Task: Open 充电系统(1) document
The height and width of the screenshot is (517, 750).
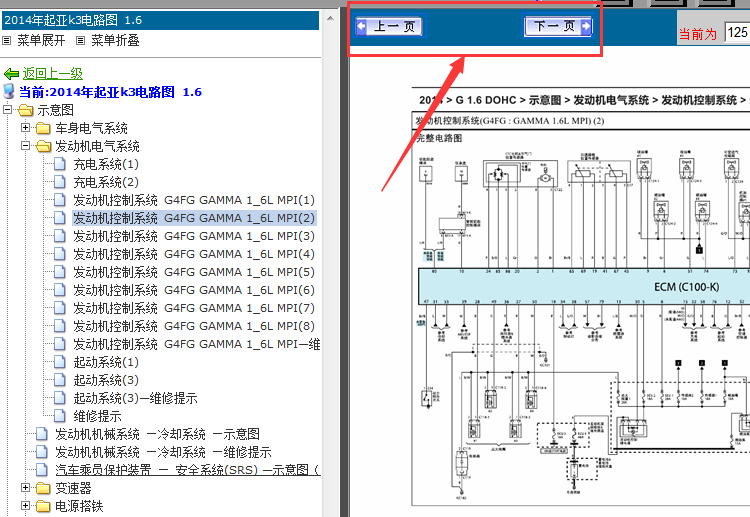Action: pyautogui.click(x=106, y=165)
